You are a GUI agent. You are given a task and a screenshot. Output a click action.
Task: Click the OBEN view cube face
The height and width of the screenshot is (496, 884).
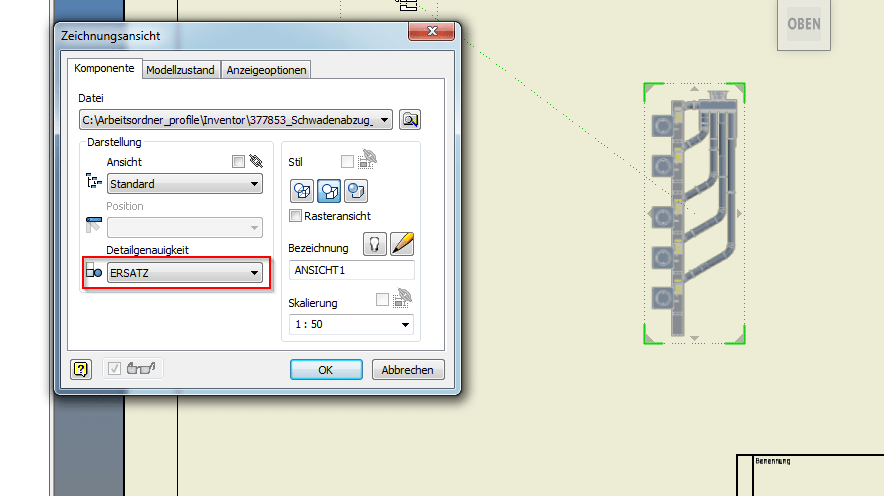click(804, 24)
